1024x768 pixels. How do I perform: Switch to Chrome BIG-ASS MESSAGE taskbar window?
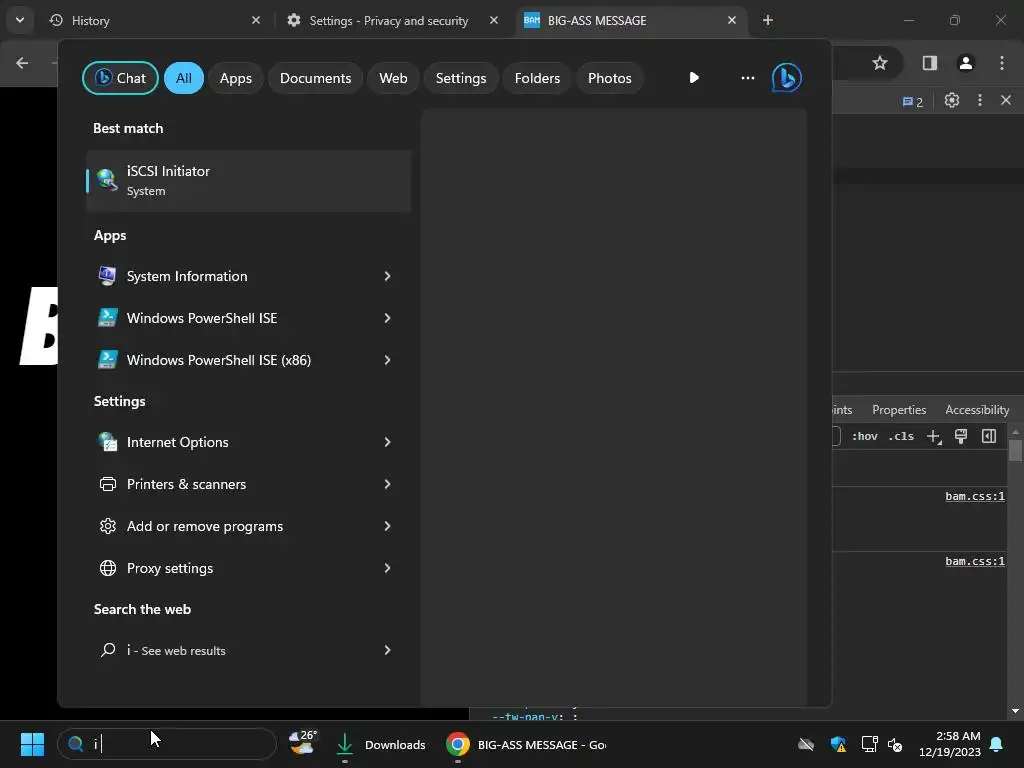pyautogui.click(x=526, y=744)
